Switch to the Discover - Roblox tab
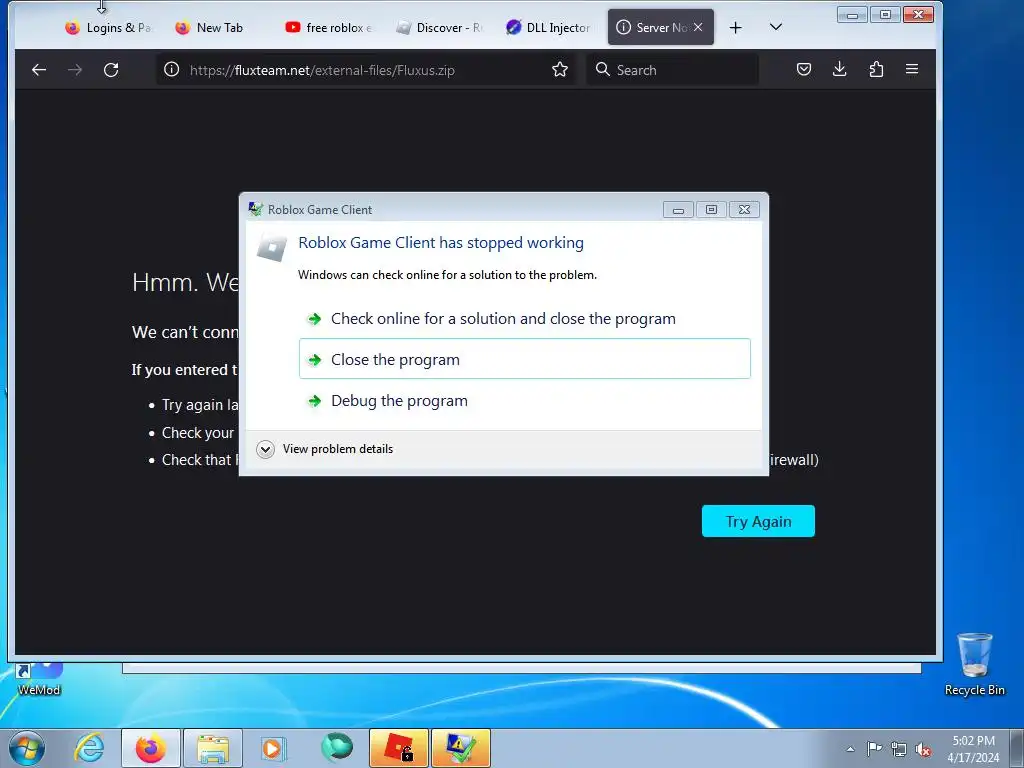The height and width of the screenshot is (768, 1024). pos(439,27)
